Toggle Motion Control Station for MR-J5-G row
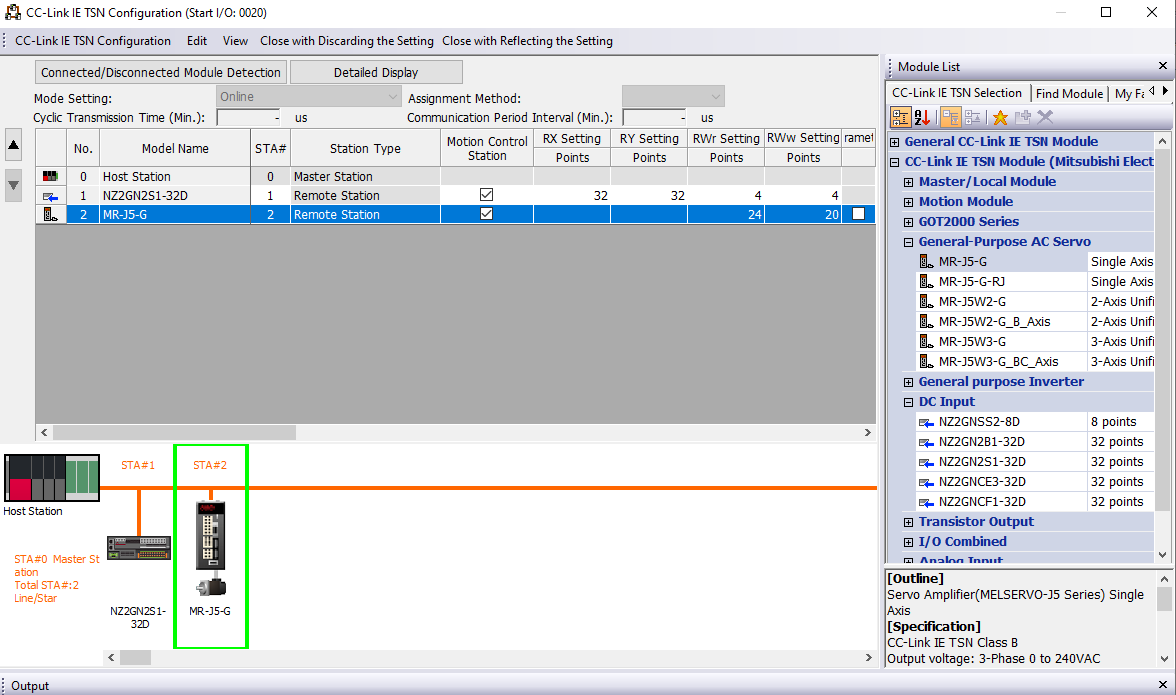The height and width of the screenshot is (695, 1176). (x=487, y=214)
